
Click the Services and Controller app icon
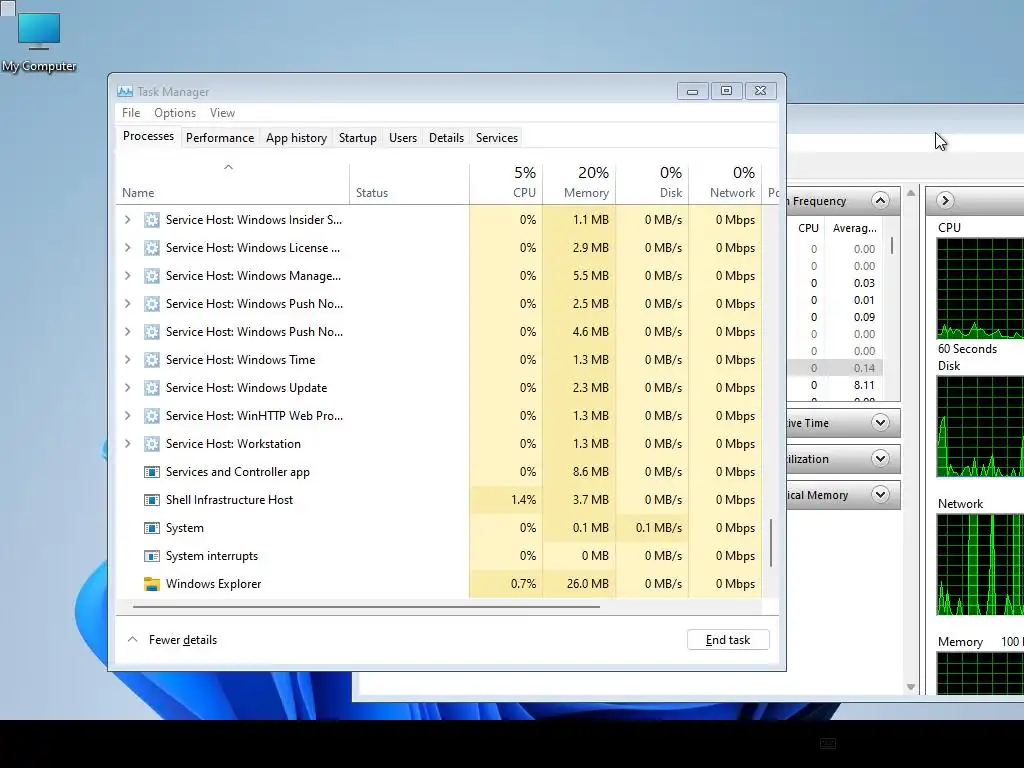152,472
